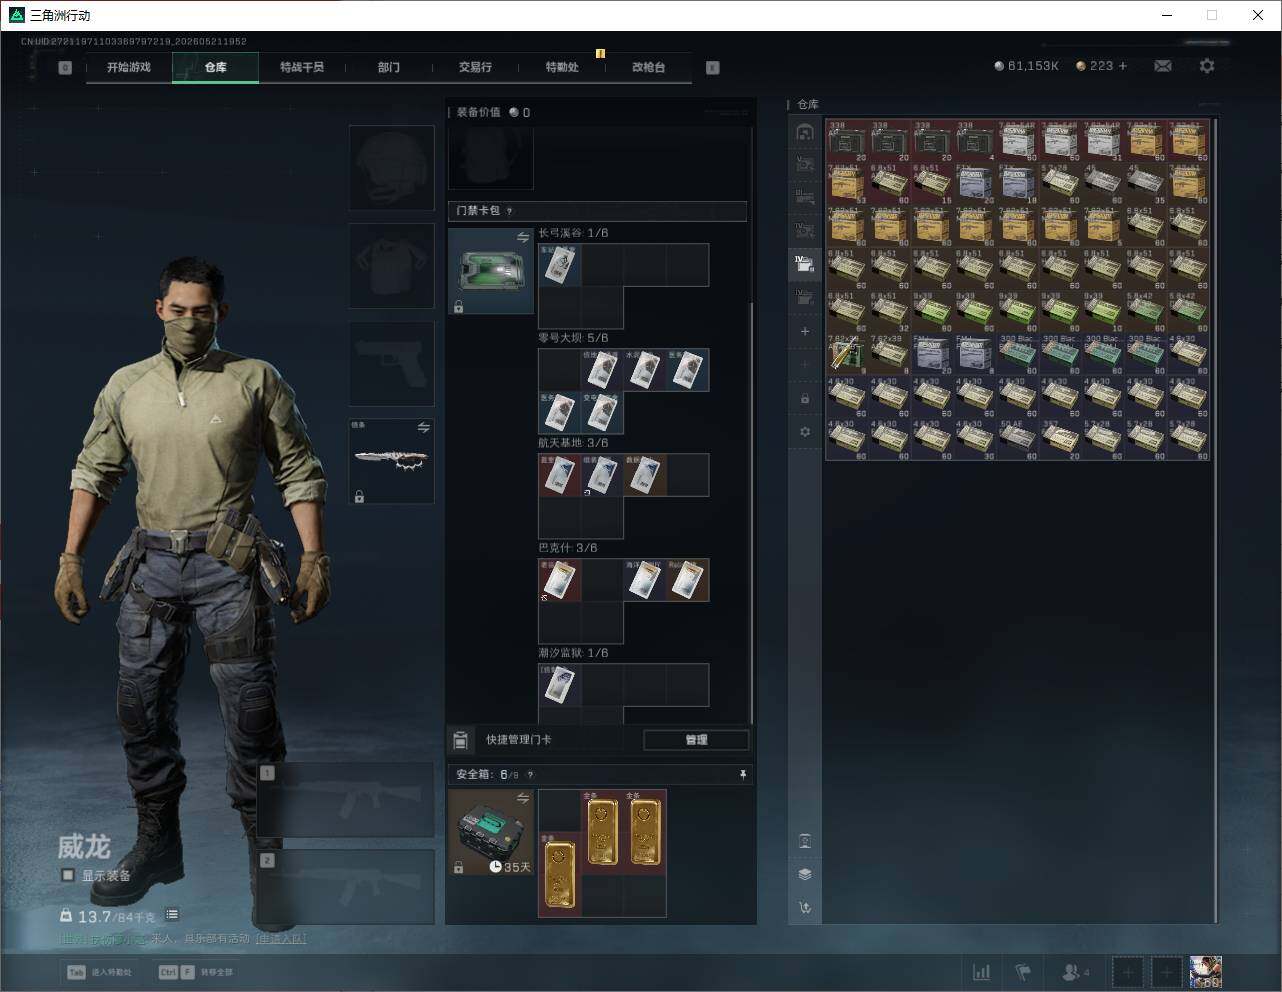Click the Tab 进入特勤处 shortcut button
The width and height of the screenshot is (1282, 992).
point(100,972)
